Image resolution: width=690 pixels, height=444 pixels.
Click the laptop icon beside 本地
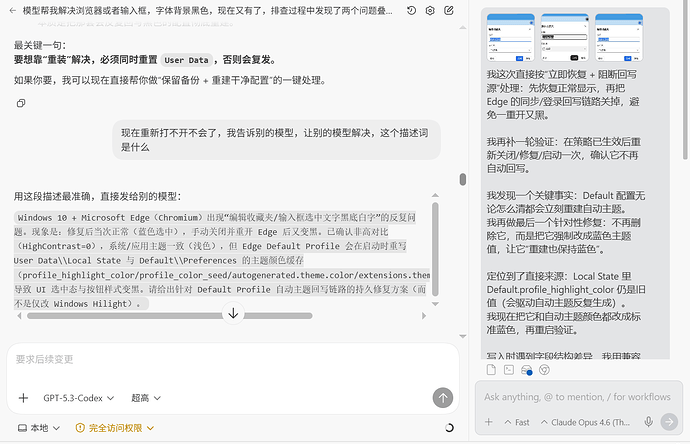[x=22, y=428]
